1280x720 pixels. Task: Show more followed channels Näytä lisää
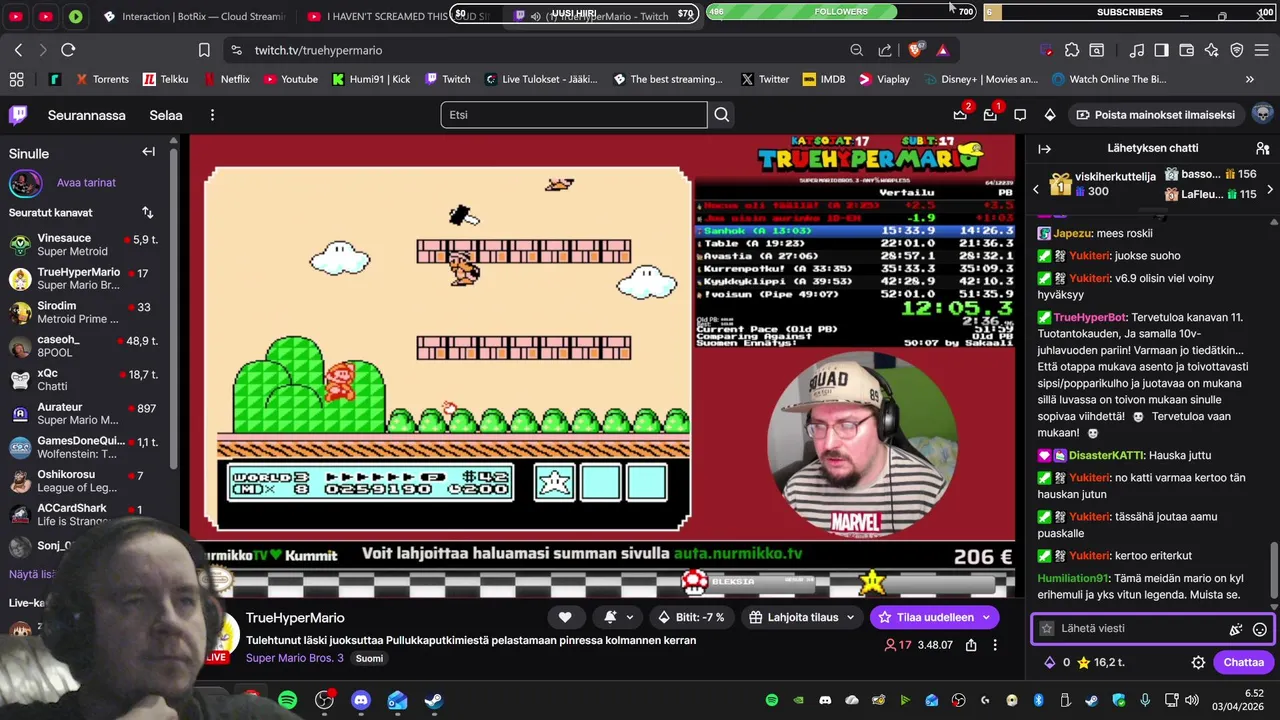coord(32,574)
